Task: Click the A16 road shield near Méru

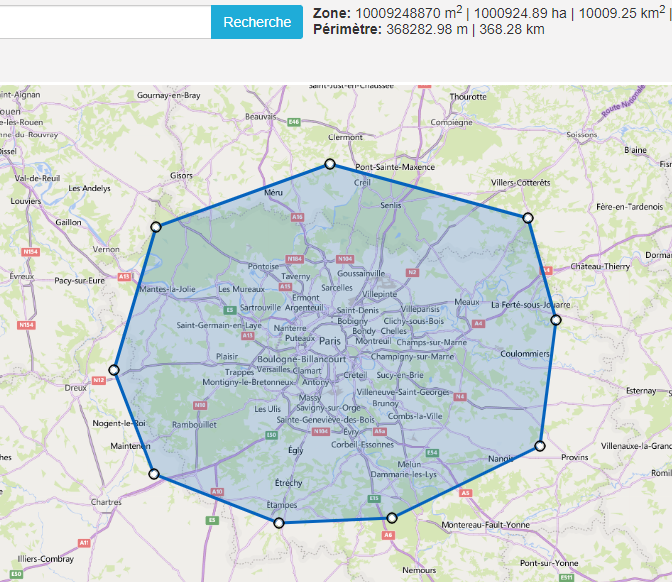Action: point(297,217)
